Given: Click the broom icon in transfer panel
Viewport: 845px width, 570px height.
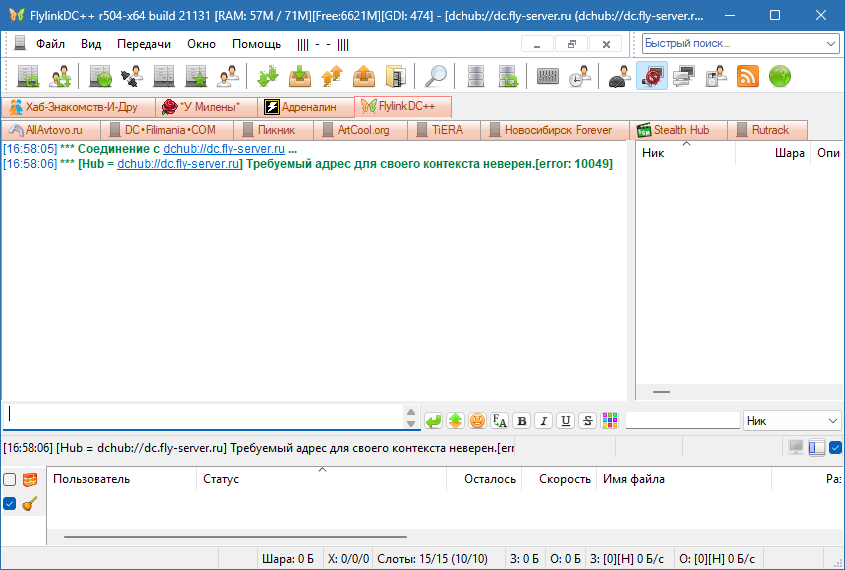Looking at the screenshot, I should (30, 504).
